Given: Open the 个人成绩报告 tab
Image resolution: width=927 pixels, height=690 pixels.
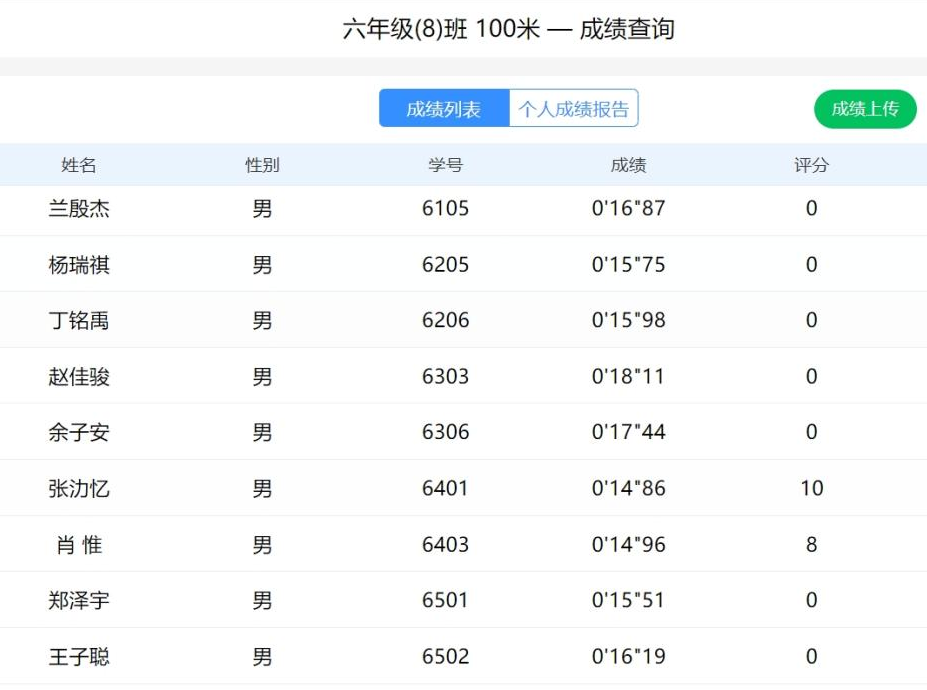Looking at the screenshot, I should [x=575, y=108].
